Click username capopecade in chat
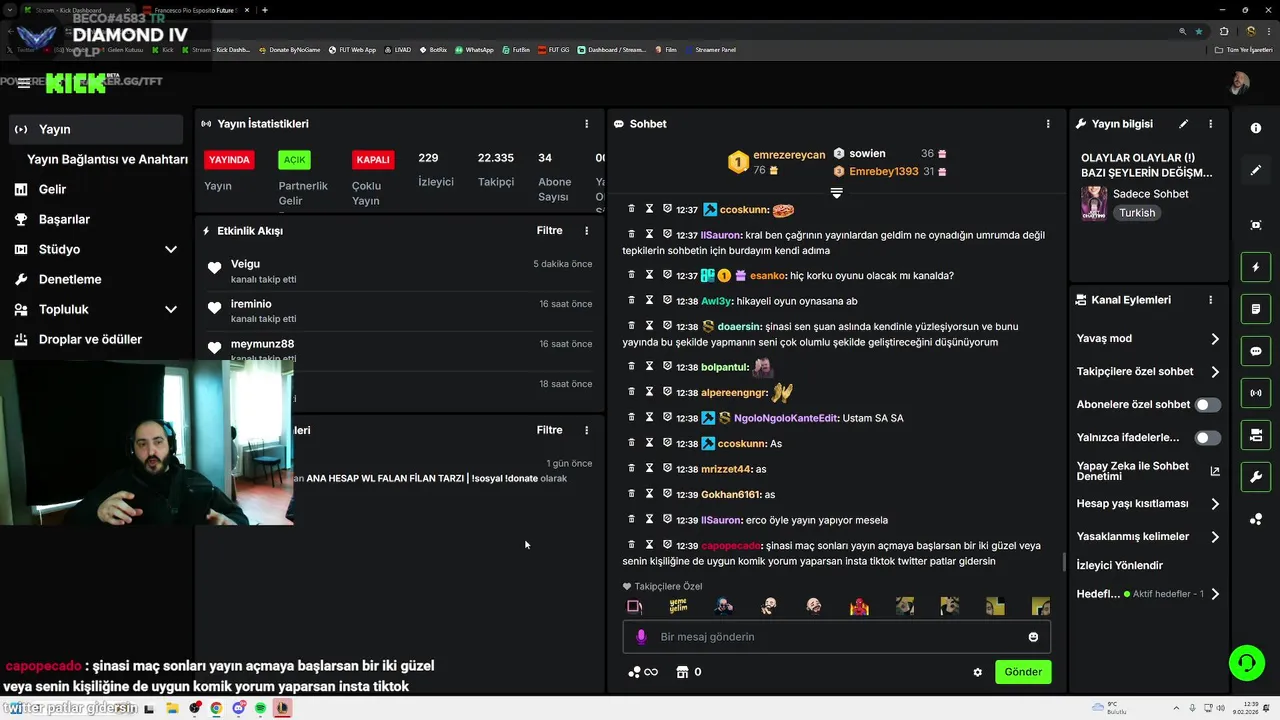The width and height of the screenshot is (1280, 720). [730, 546]
